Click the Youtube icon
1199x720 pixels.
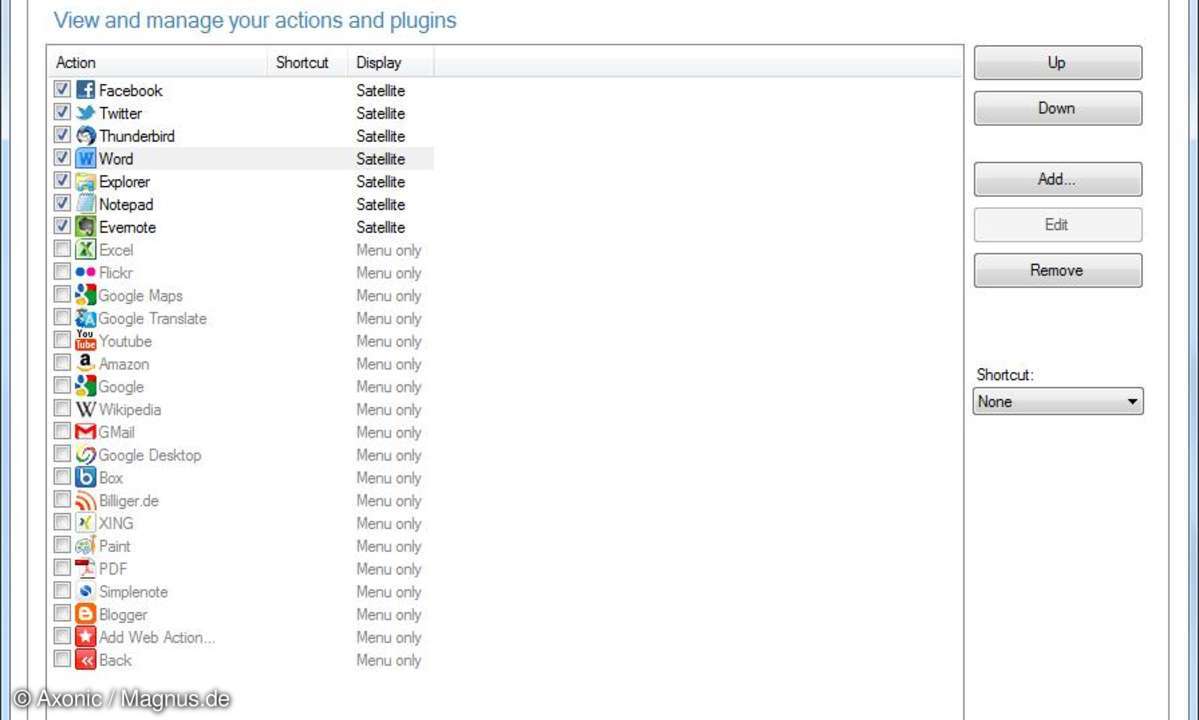pos(86,341)
